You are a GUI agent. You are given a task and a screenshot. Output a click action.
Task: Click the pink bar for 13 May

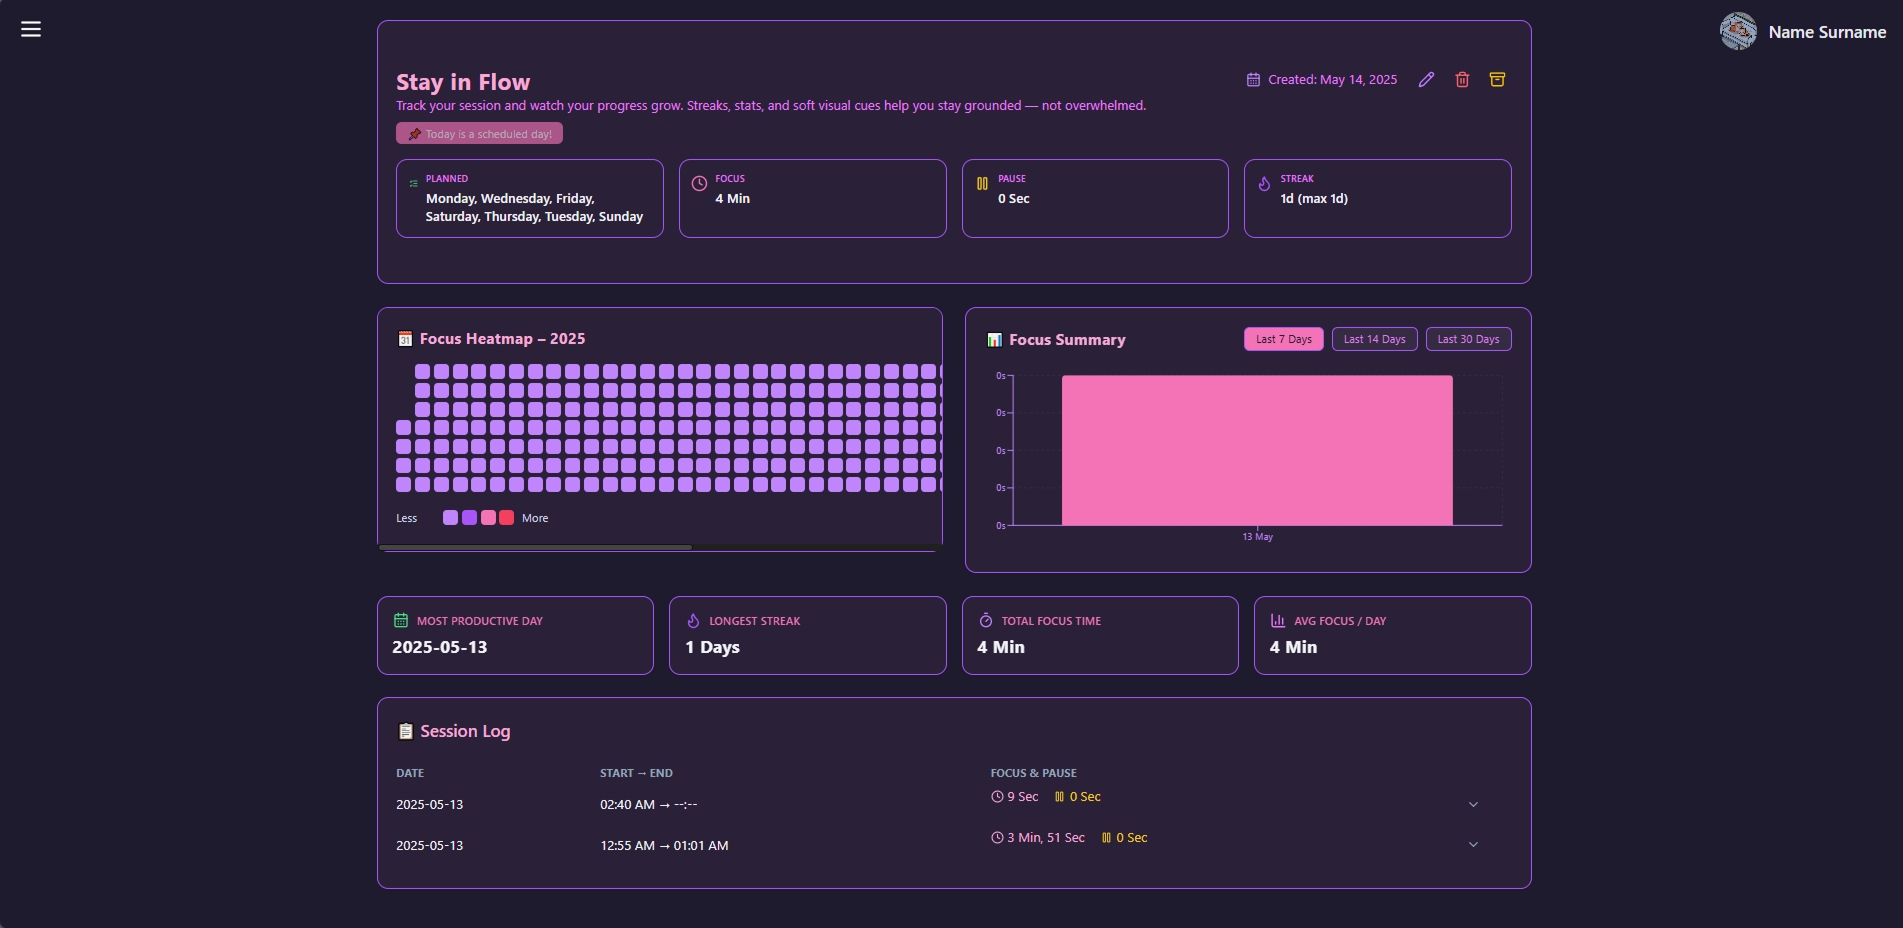(x=1256, y=450)
